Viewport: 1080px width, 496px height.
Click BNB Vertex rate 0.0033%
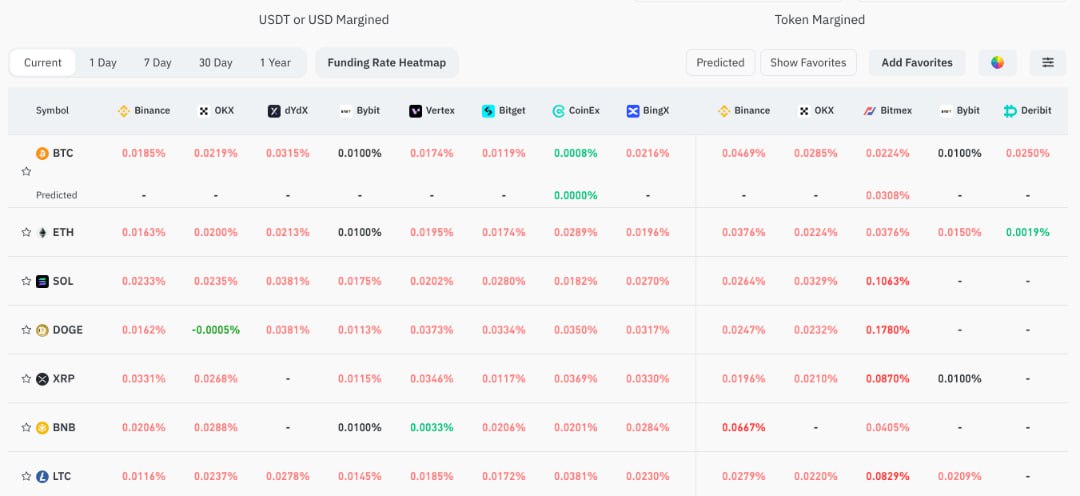432,427
